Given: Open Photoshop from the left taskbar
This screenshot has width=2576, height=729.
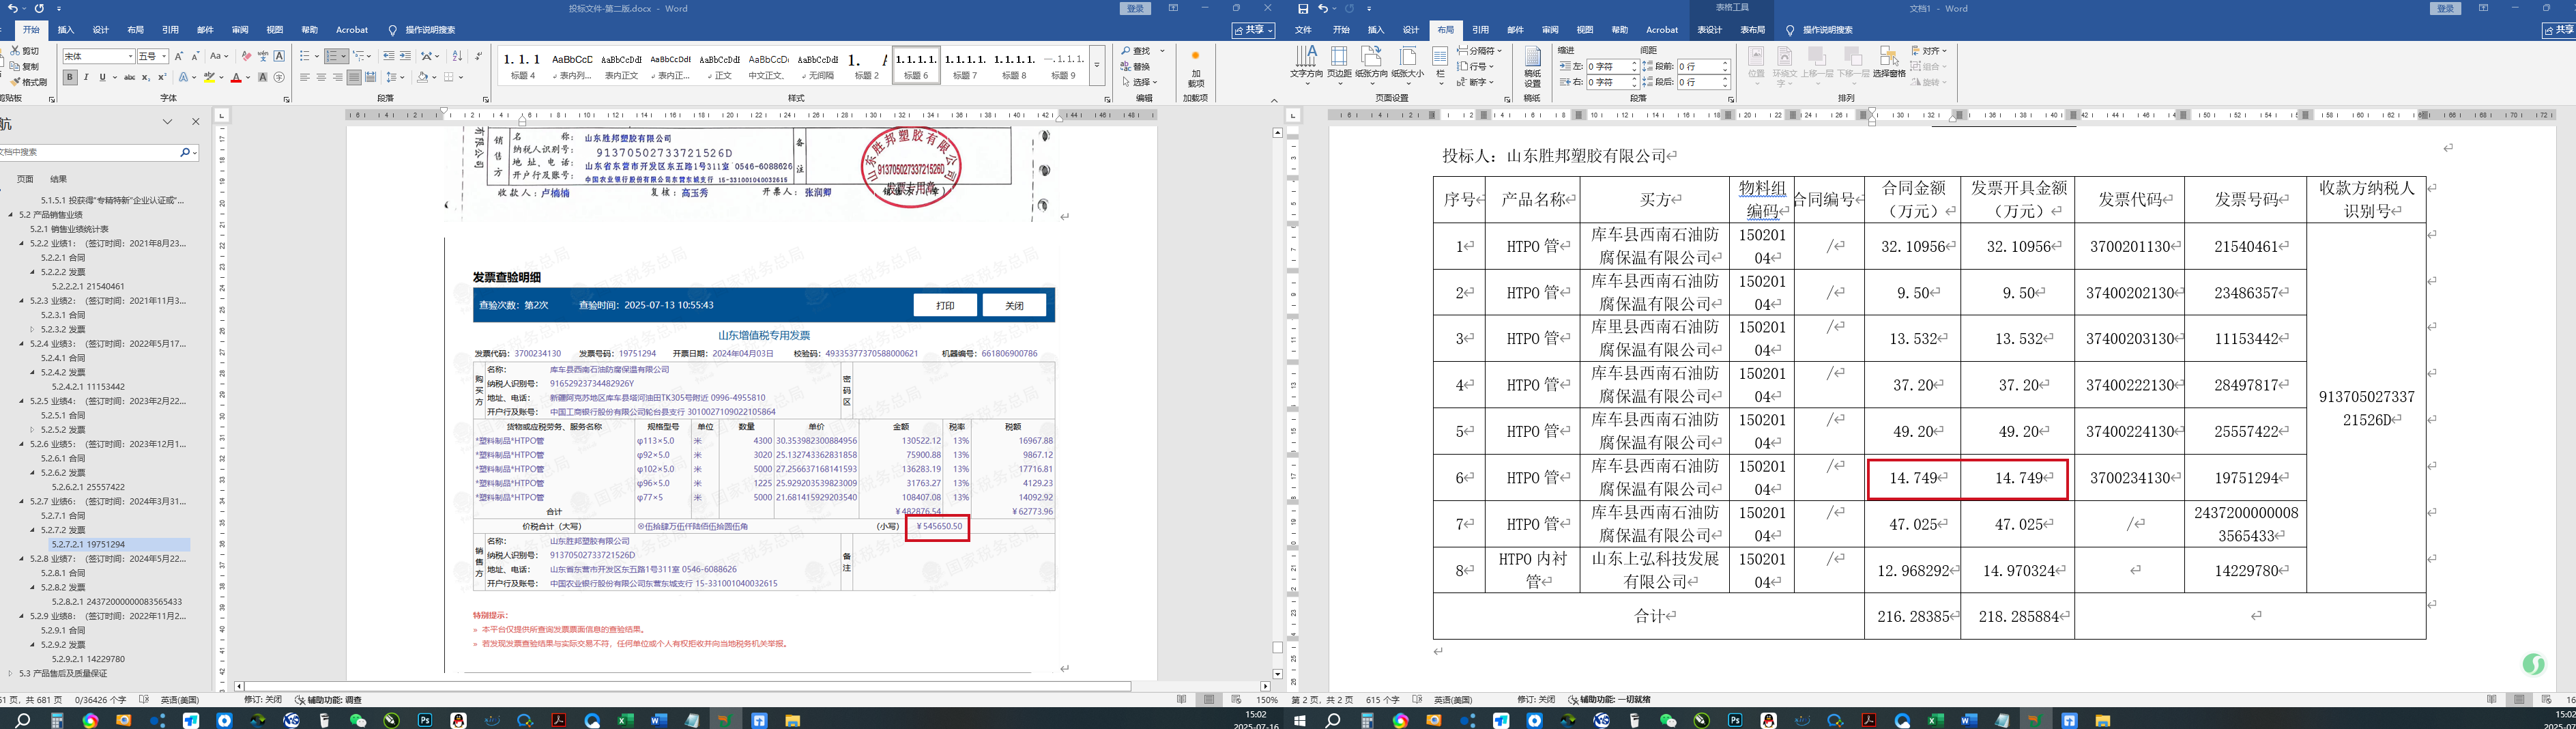Looking at the screenshot, I should [425, 720].
